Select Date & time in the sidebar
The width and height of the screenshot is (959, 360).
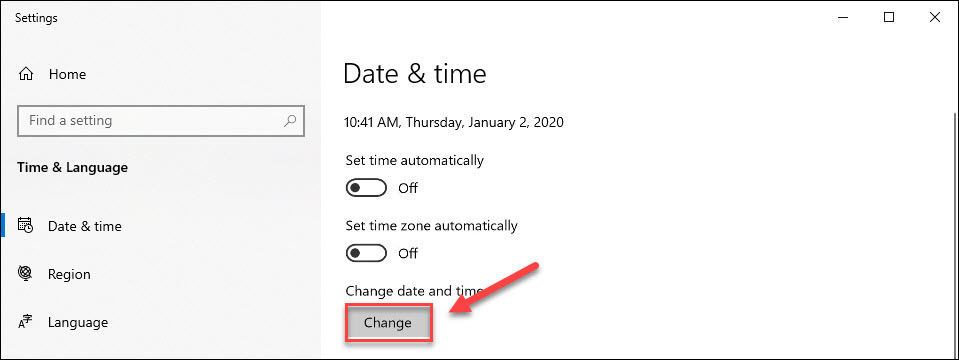[85, 226]
